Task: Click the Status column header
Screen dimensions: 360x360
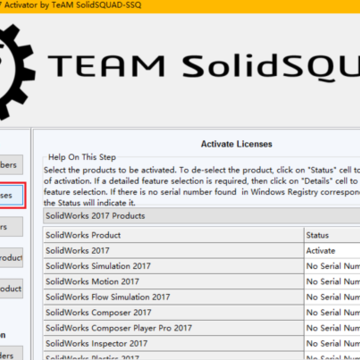Action: click(x=332, y=235)
